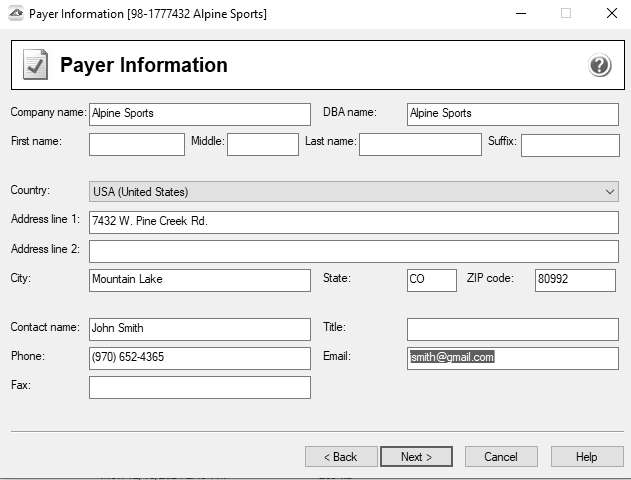Focus the First name input
631x480 pixels.
pos(136,145)
